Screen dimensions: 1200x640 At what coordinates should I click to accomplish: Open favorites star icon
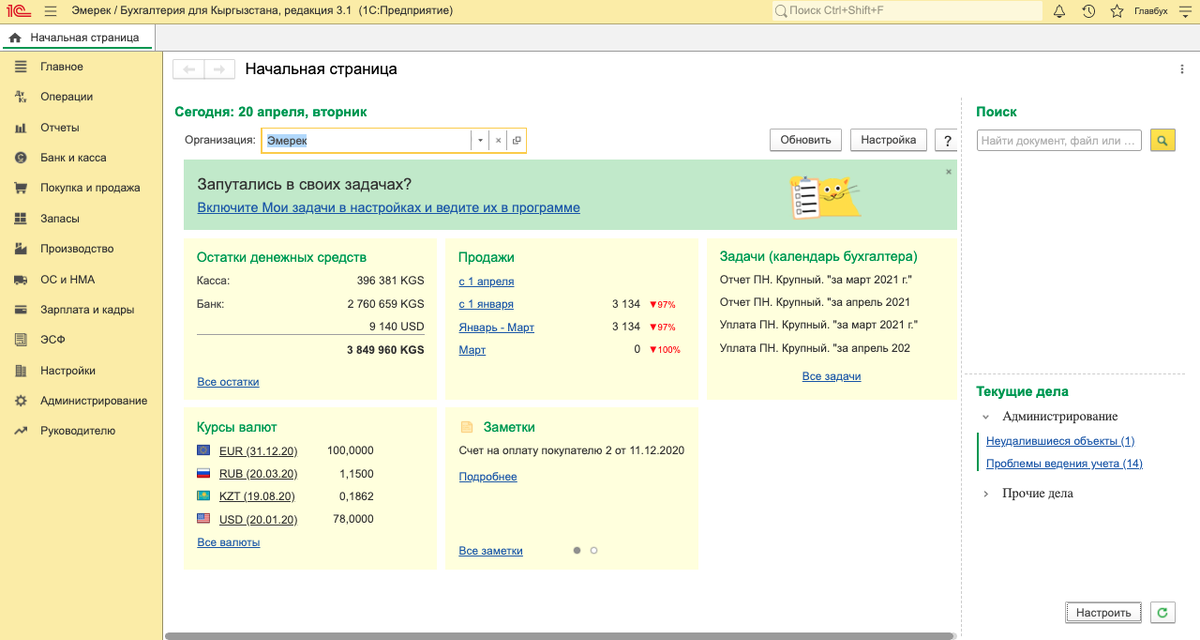pos(1117,11)
